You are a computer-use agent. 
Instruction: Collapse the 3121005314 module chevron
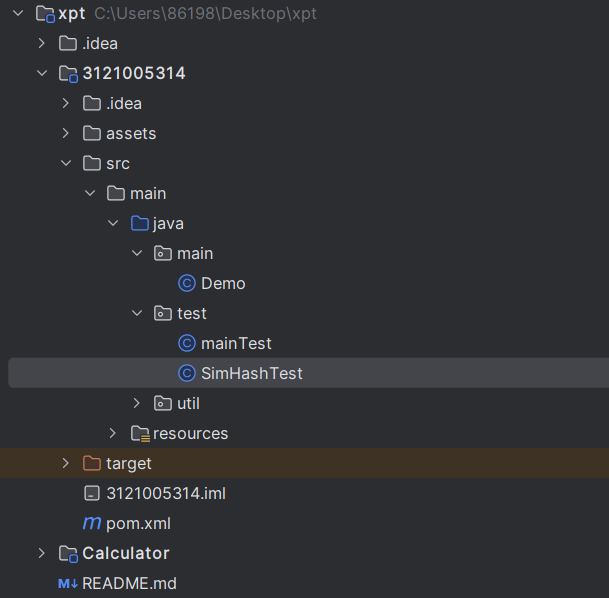pos(42,73)
